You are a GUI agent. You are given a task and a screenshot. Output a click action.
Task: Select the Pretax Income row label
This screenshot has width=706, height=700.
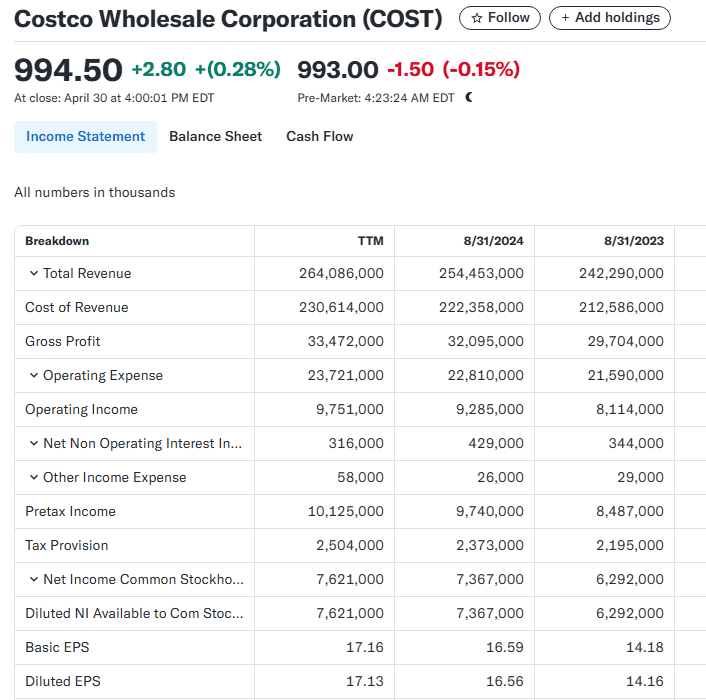click(70, 511)
